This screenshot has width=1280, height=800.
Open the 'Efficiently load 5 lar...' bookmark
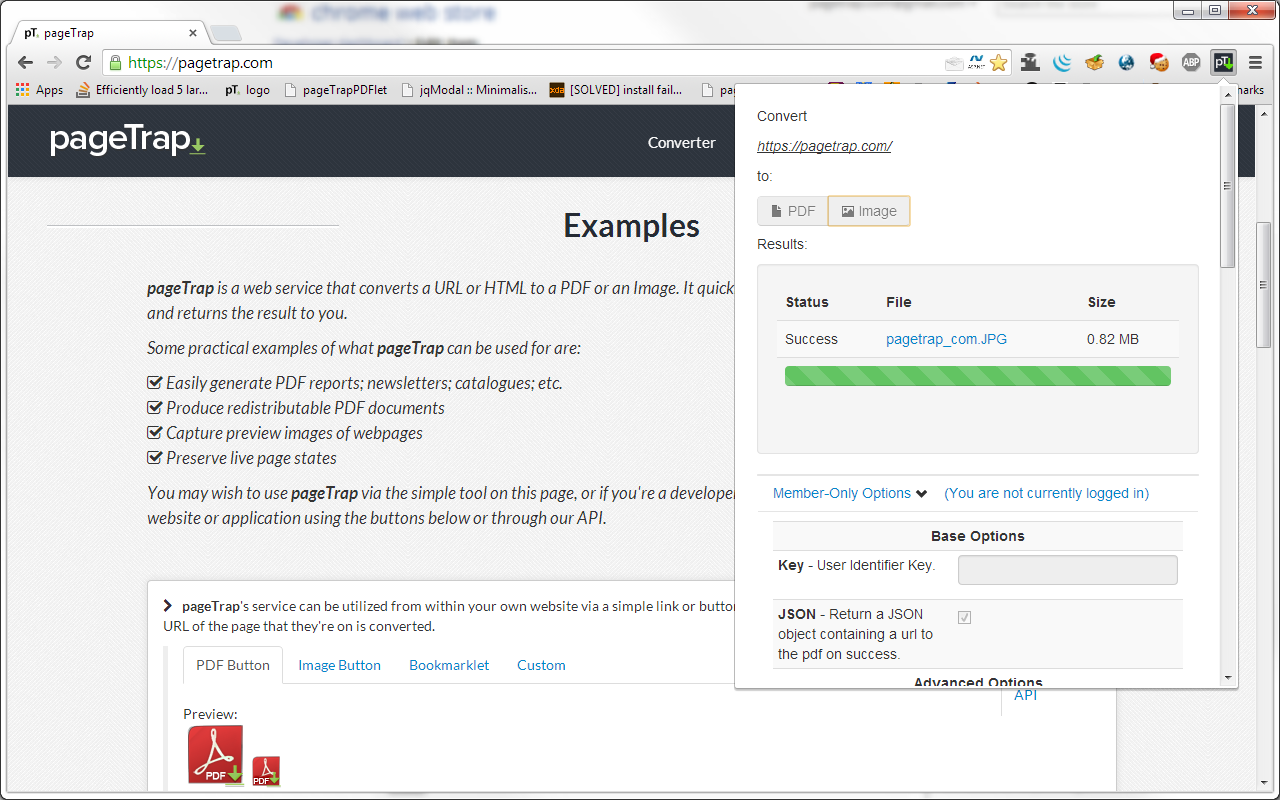point(143,90)
